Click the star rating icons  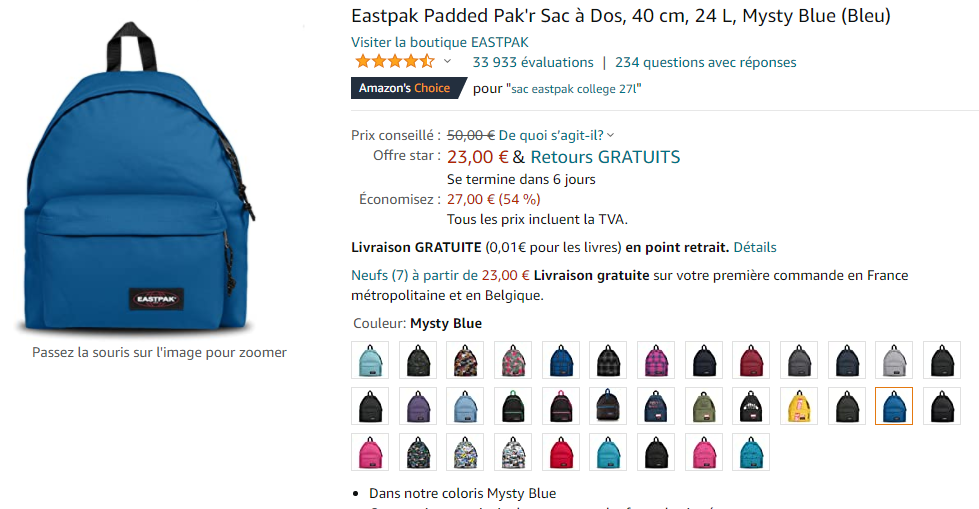(x=394, y=62)
